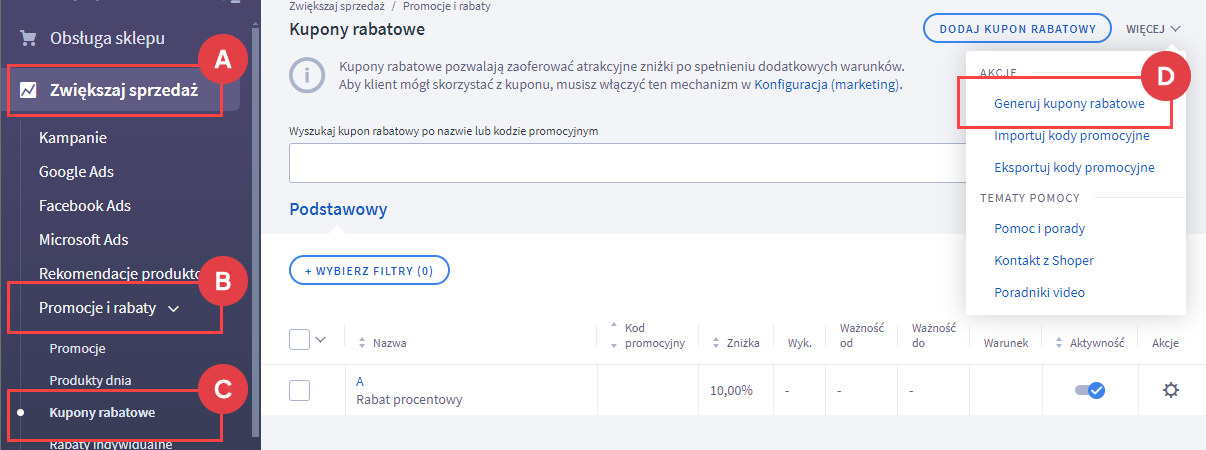
Task: Sort by the Nazwa column arrows icon
Action: coord(362,343)
